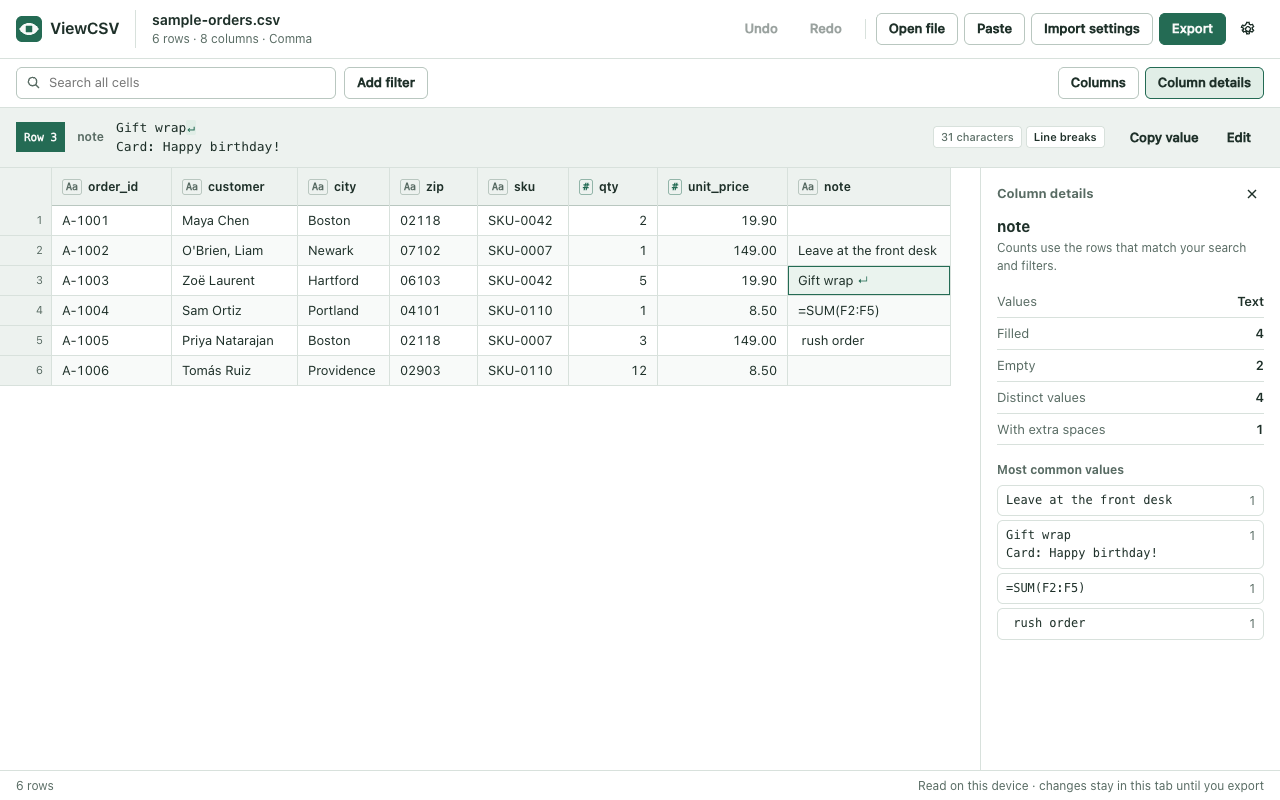Click the Add filter button
The height and width of the screenshot is (800, 1280).
tap(386, 83)
